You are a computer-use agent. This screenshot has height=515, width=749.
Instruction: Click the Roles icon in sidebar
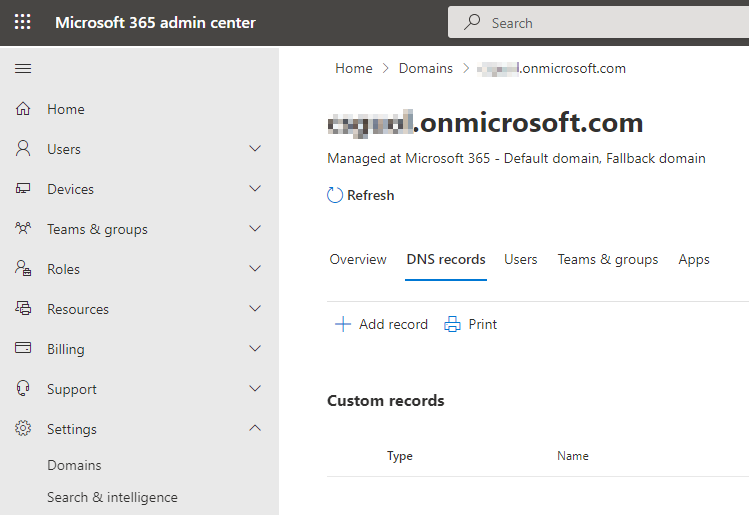click(23, 268)
